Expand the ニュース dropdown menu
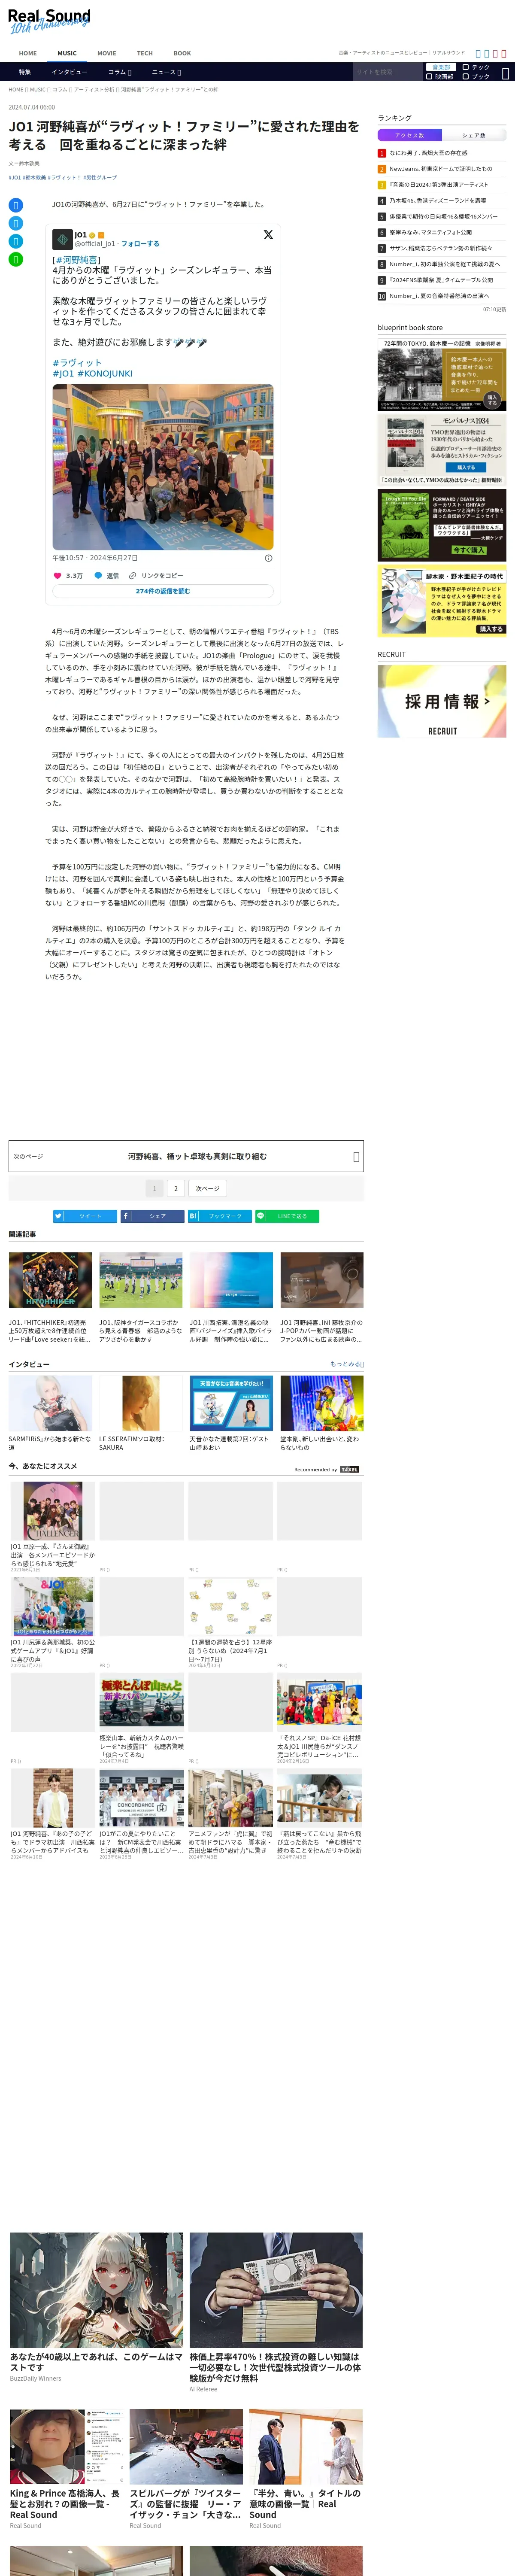 click(166, 72)
